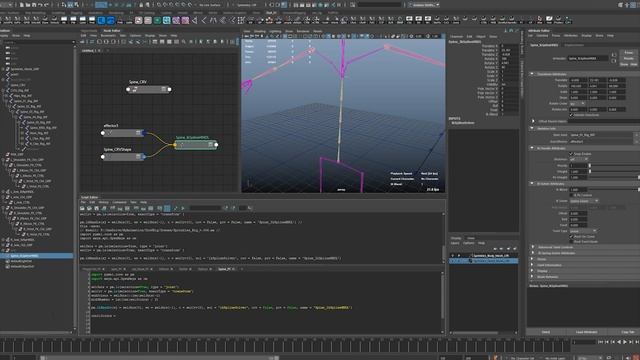Select the Spine_CRV node in Node Editor

click(149, 89)
